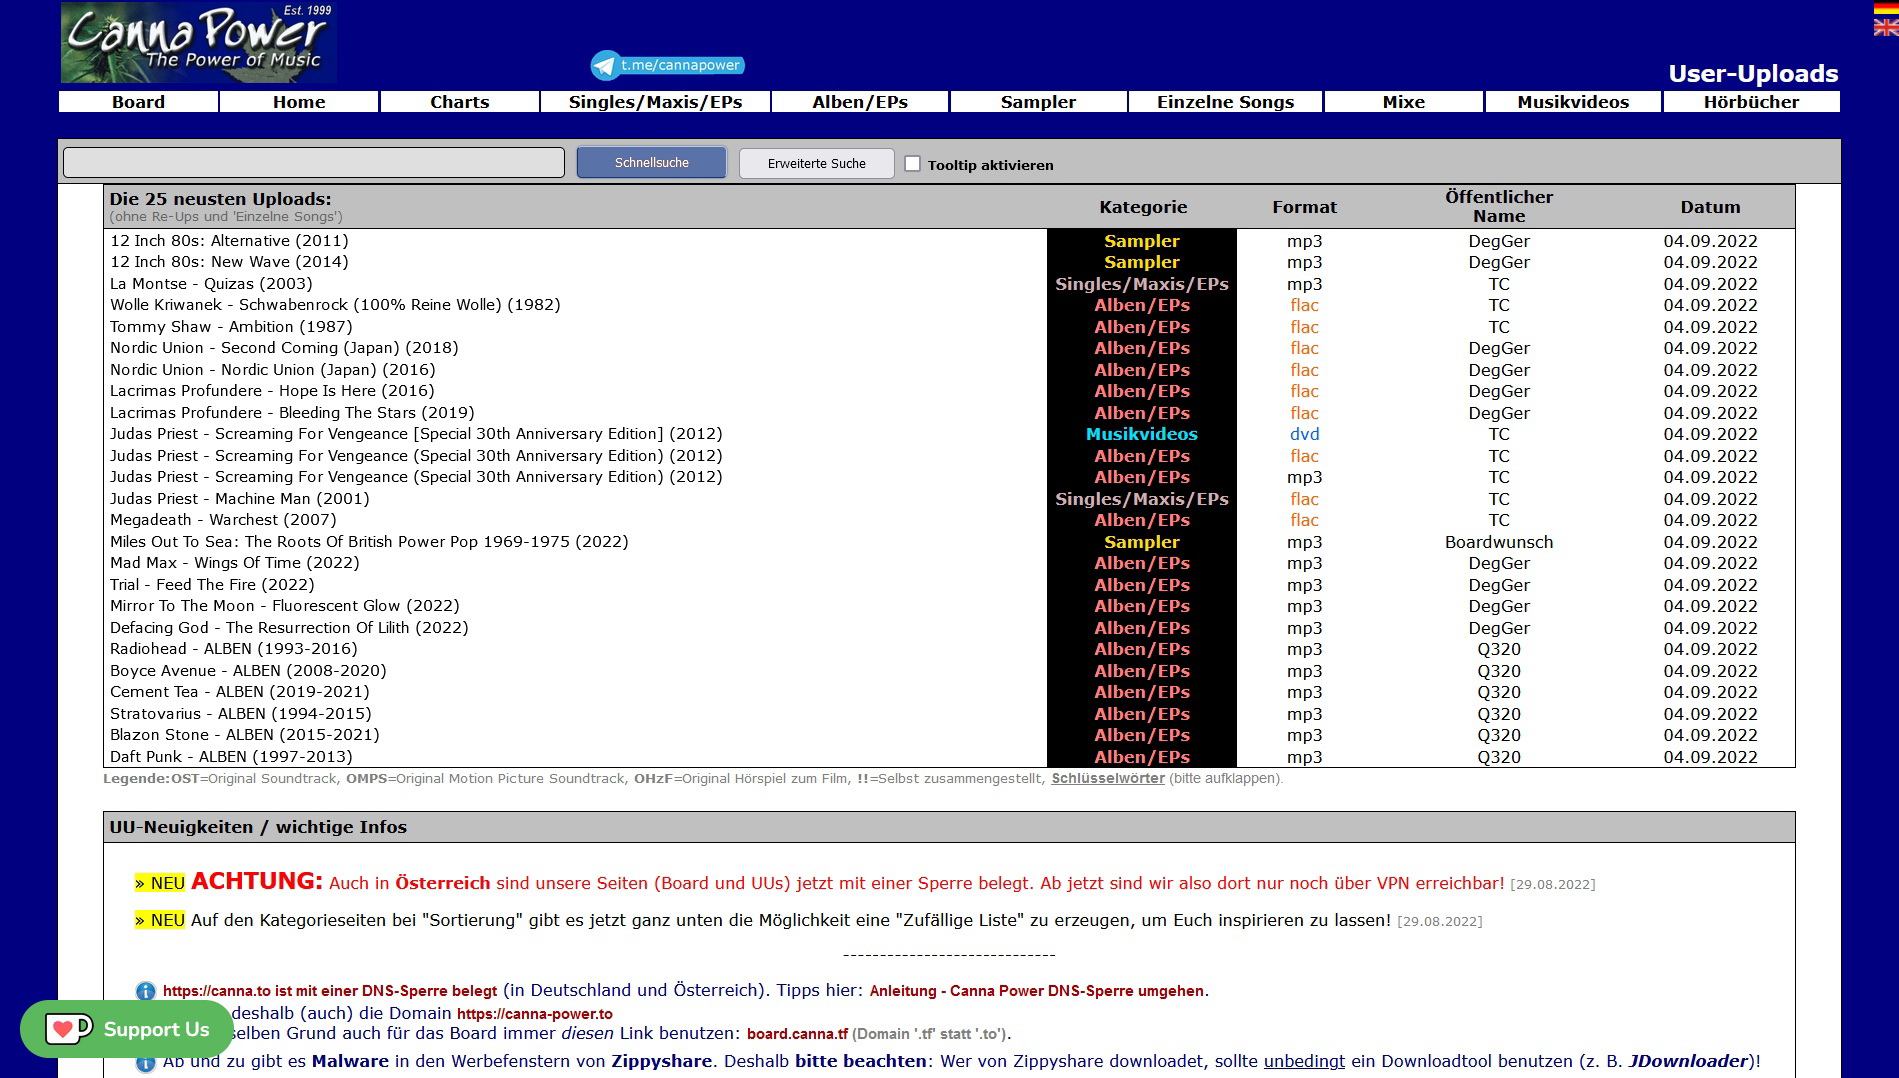Click the info icon beside canna.to DNS-Sperre
The width and height of the screenshot is (1899, 1078).
tap(145, 991)
